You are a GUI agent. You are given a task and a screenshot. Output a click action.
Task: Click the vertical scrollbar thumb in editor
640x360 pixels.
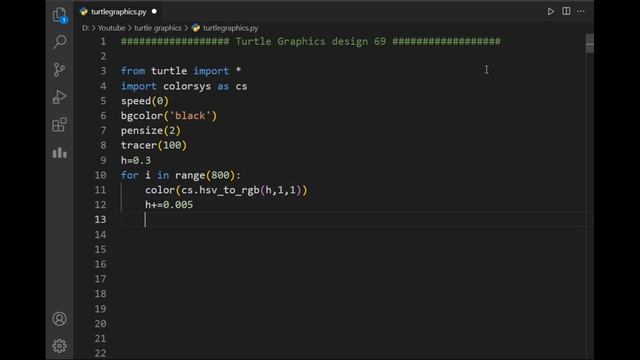pyautogui.click(x=589, y=43)
